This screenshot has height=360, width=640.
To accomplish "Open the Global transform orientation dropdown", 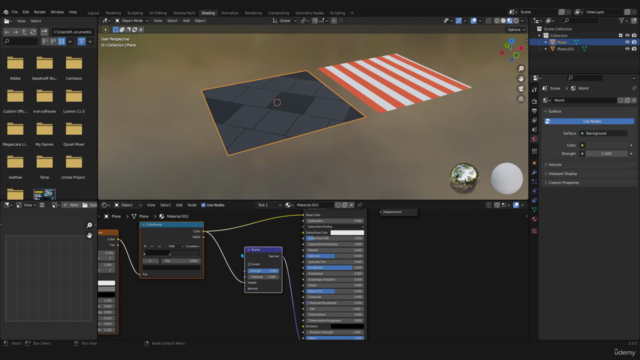I will pyautogui.click(x=285, y=20).
